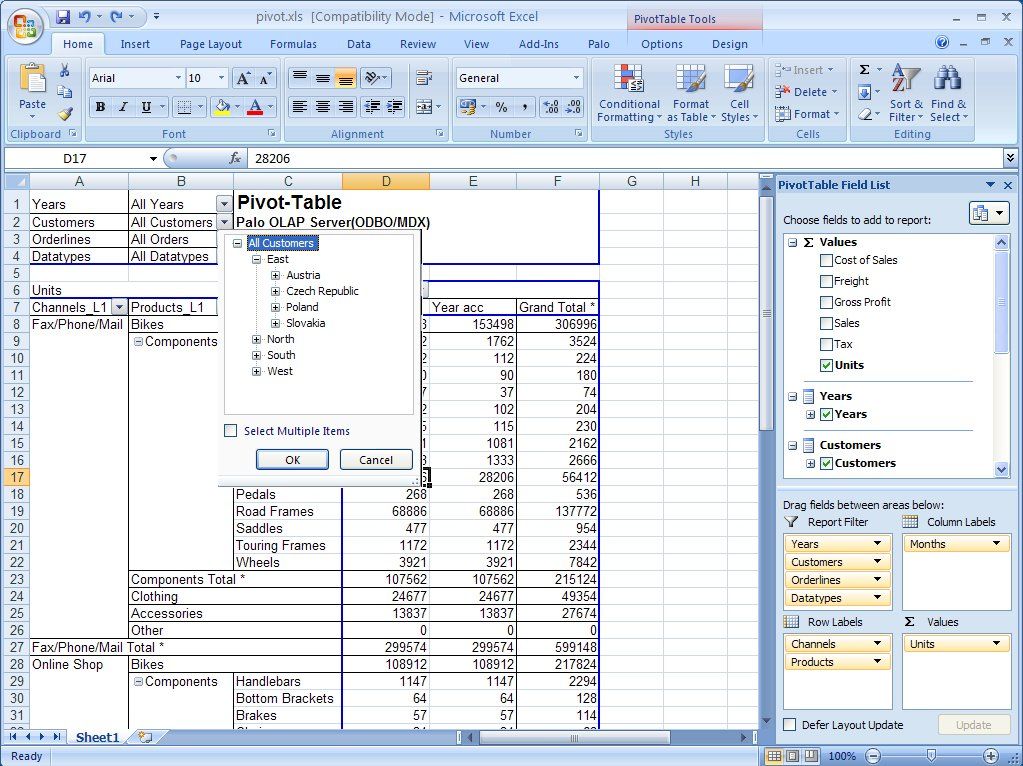The height and width of the screenshot is (766, 1023).
Task: Check the Freight field
Action: coord(826,281)
